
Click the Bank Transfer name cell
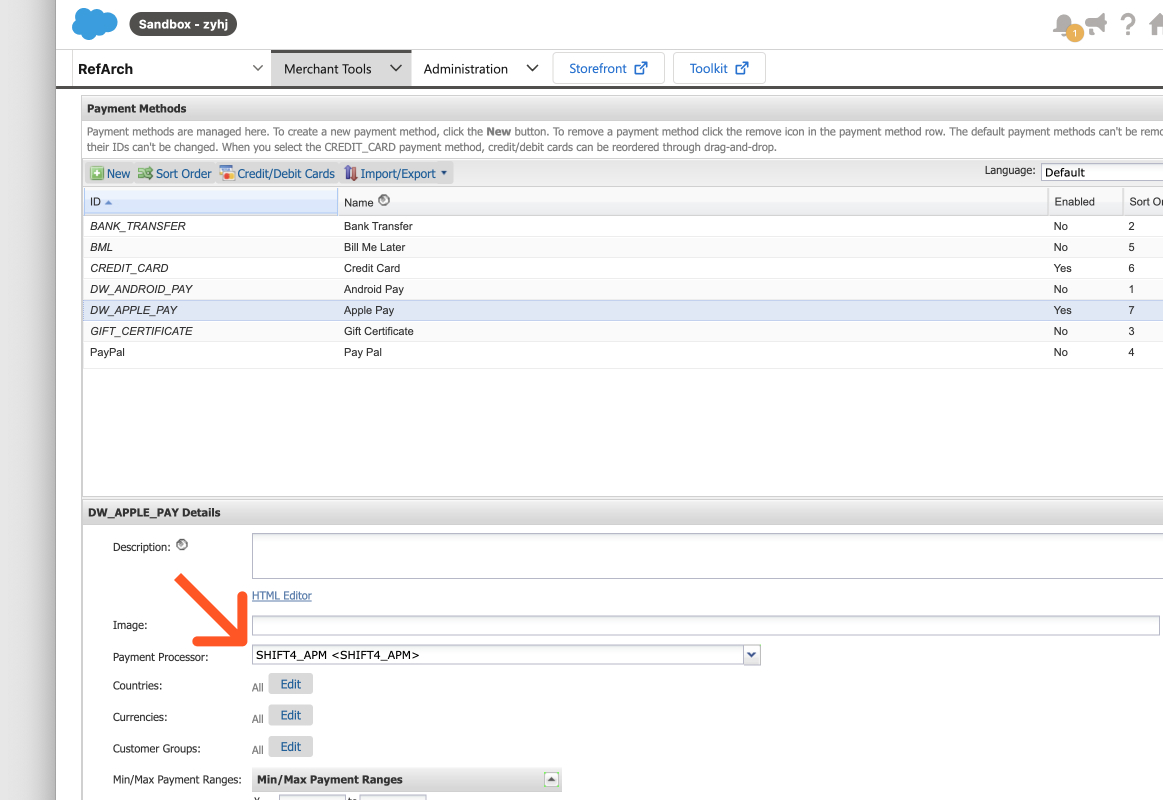point(378,226)
